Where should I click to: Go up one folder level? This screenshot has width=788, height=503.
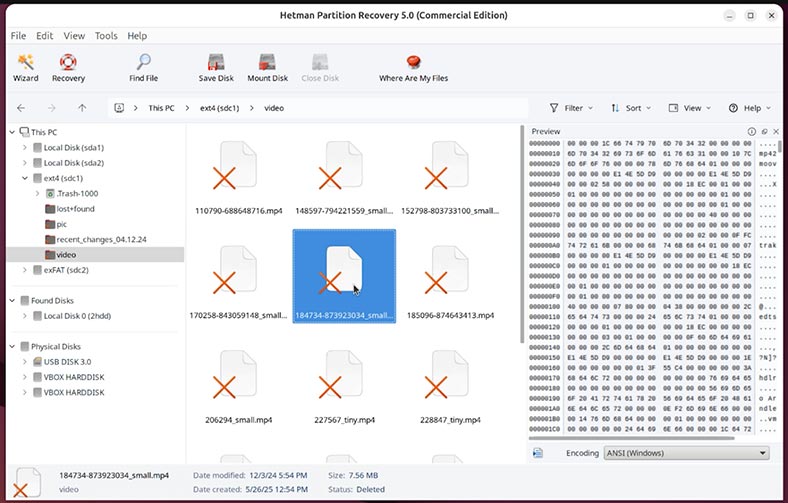(82, 108)
